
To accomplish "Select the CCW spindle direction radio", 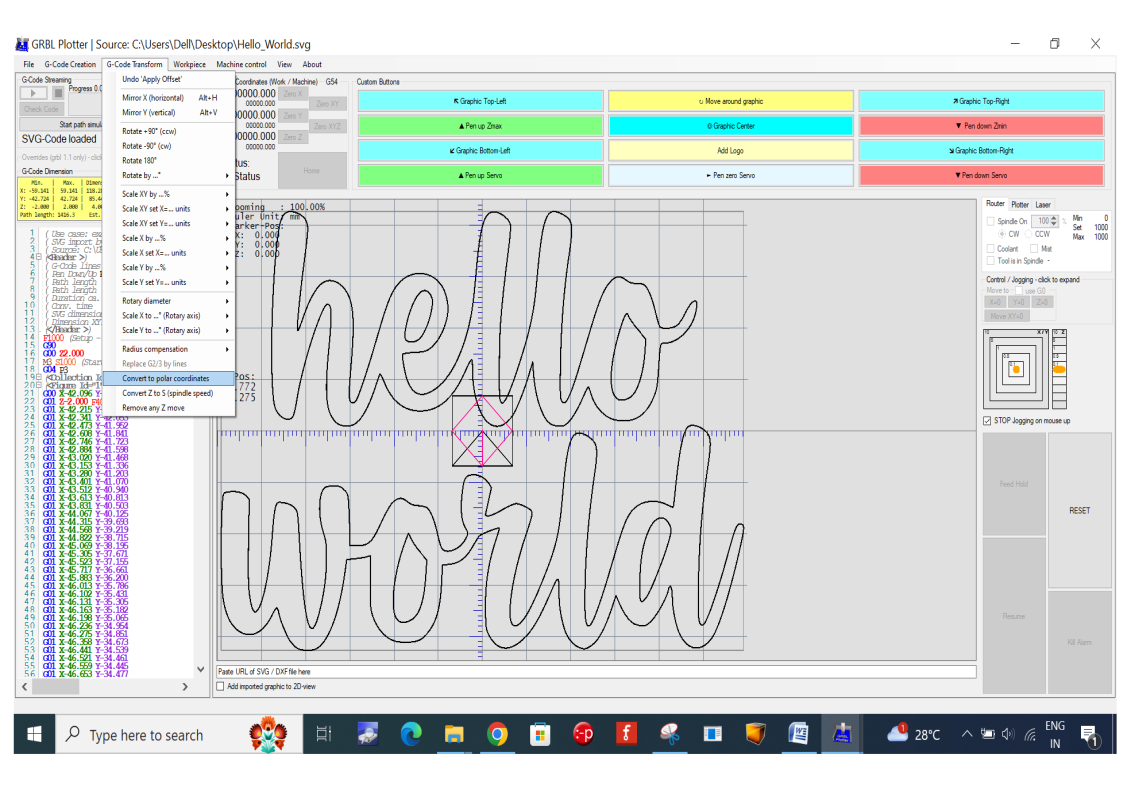I will point(1028,234).
